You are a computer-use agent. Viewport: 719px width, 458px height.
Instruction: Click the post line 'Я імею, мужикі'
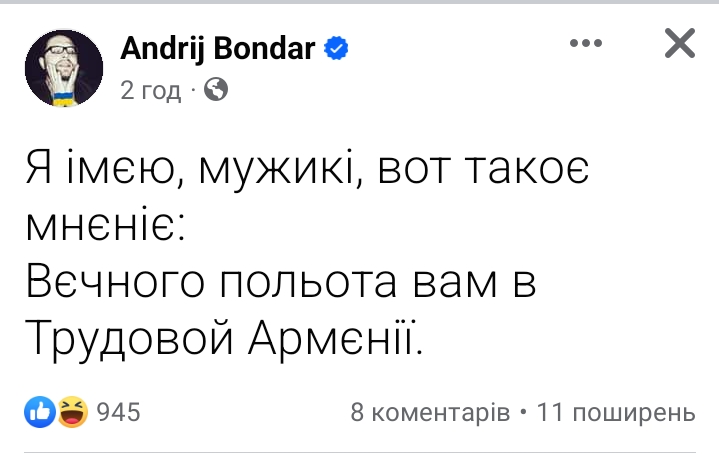coord(191,168)
